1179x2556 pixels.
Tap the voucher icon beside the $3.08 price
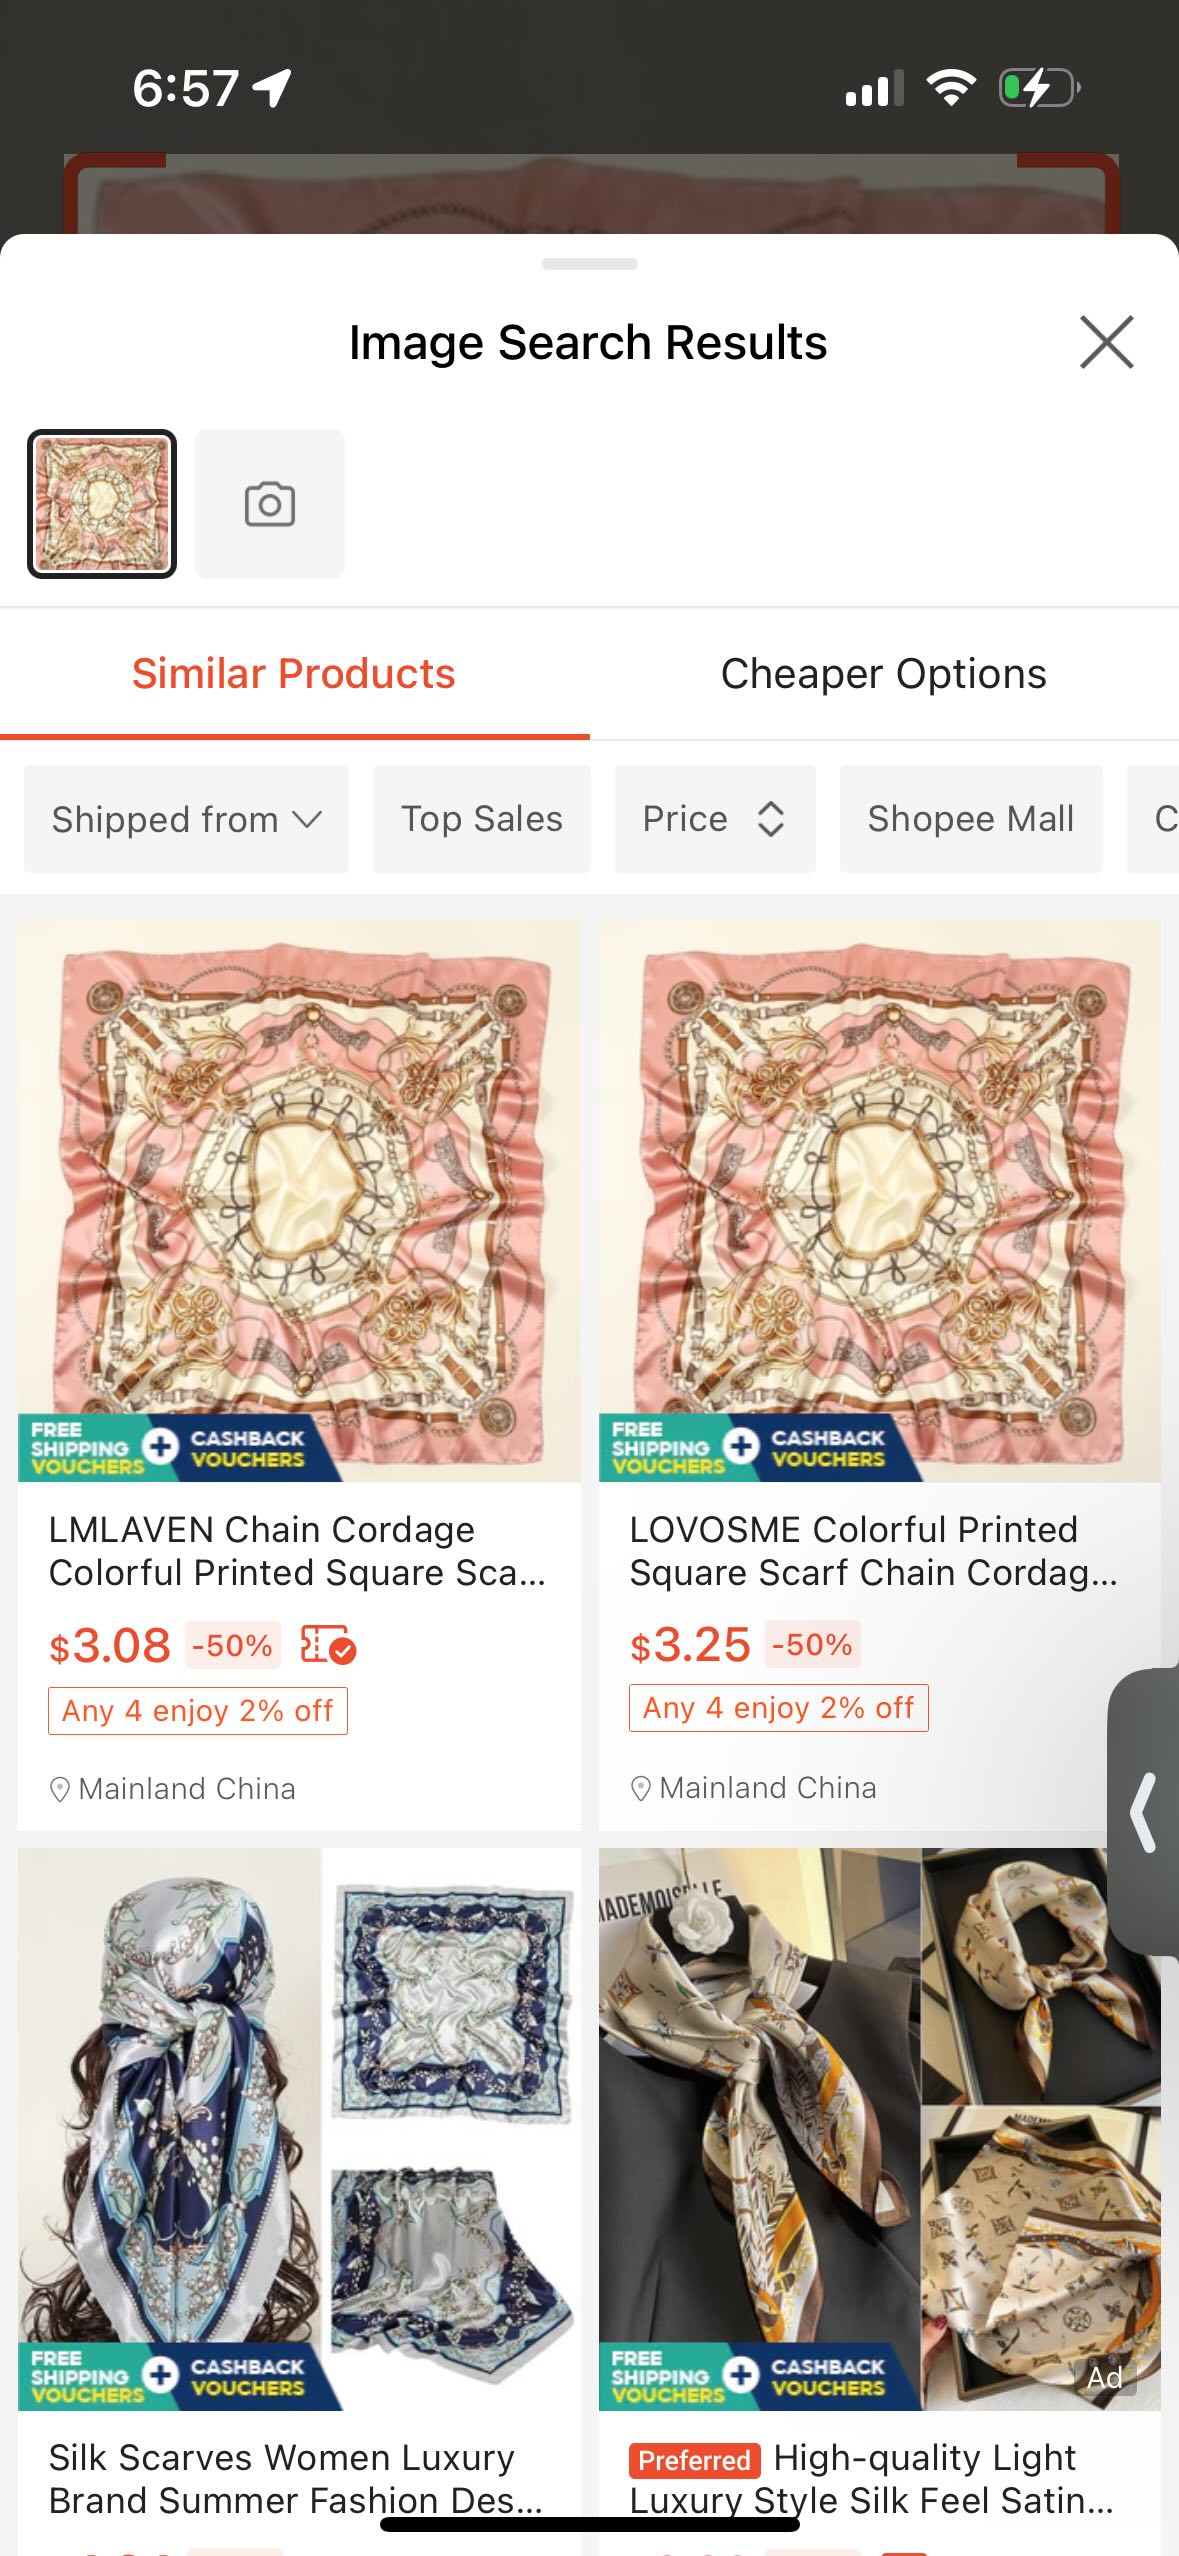328,1645
